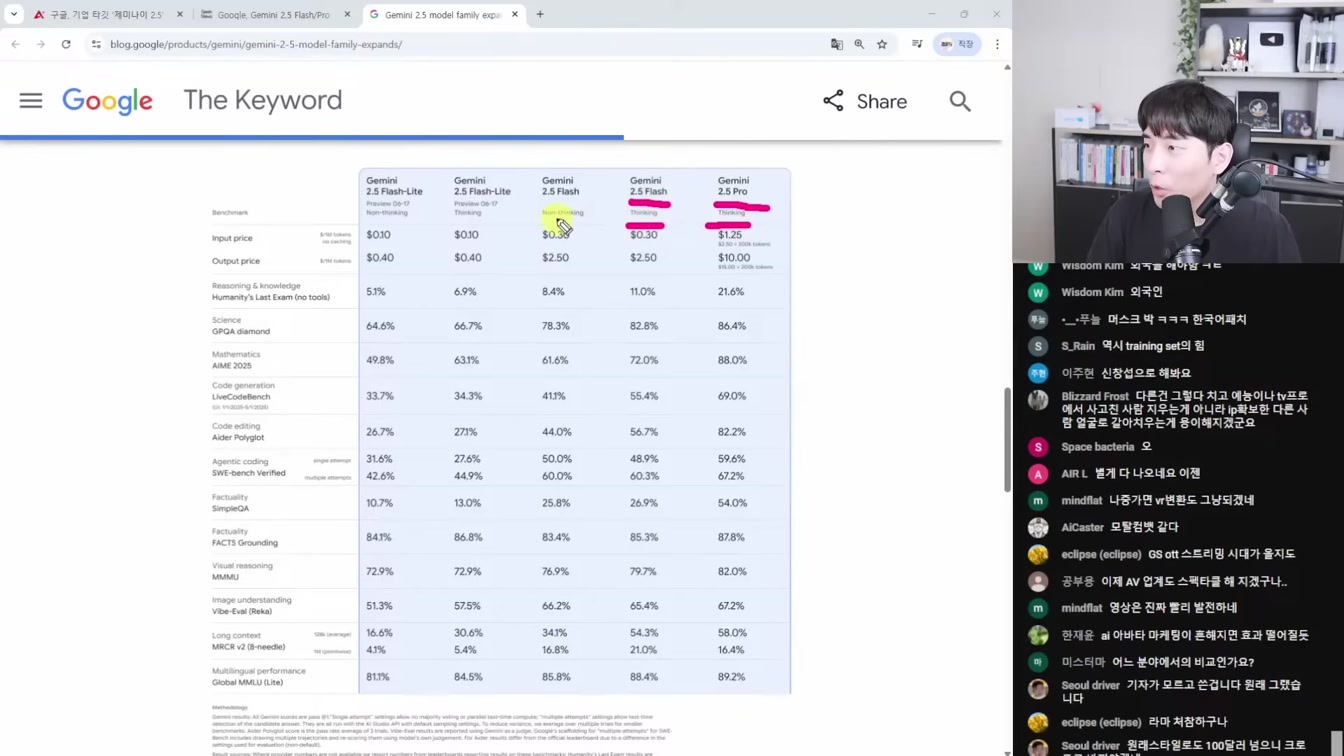Click 'GPQA diamond' benchmark label

pos(241,331)
